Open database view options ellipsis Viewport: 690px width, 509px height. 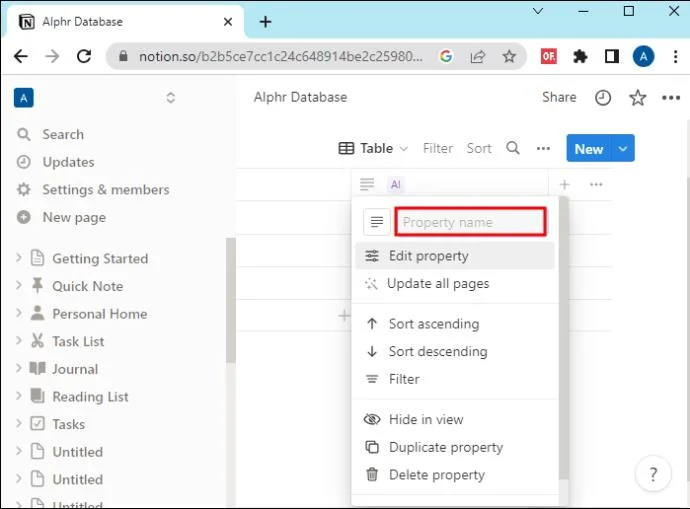pyautogui.click(x=543, y=148)
